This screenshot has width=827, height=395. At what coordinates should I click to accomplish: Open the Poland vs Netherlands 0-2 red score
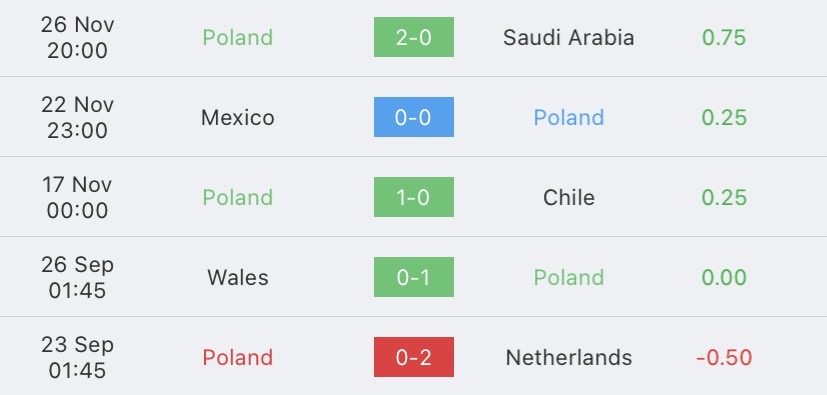[414, 357]
